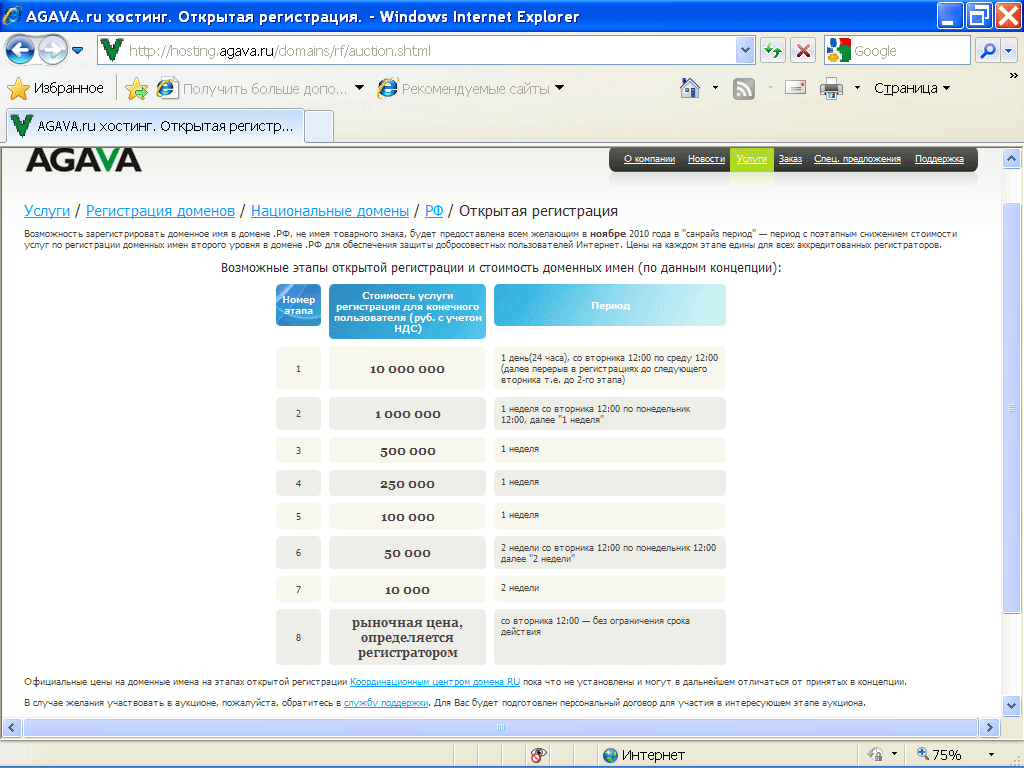Image resolution: width=1024 pixels, height=768 pixels.
Task: Open the highlighted Услуги menu item
Action: tap(752, 159)
